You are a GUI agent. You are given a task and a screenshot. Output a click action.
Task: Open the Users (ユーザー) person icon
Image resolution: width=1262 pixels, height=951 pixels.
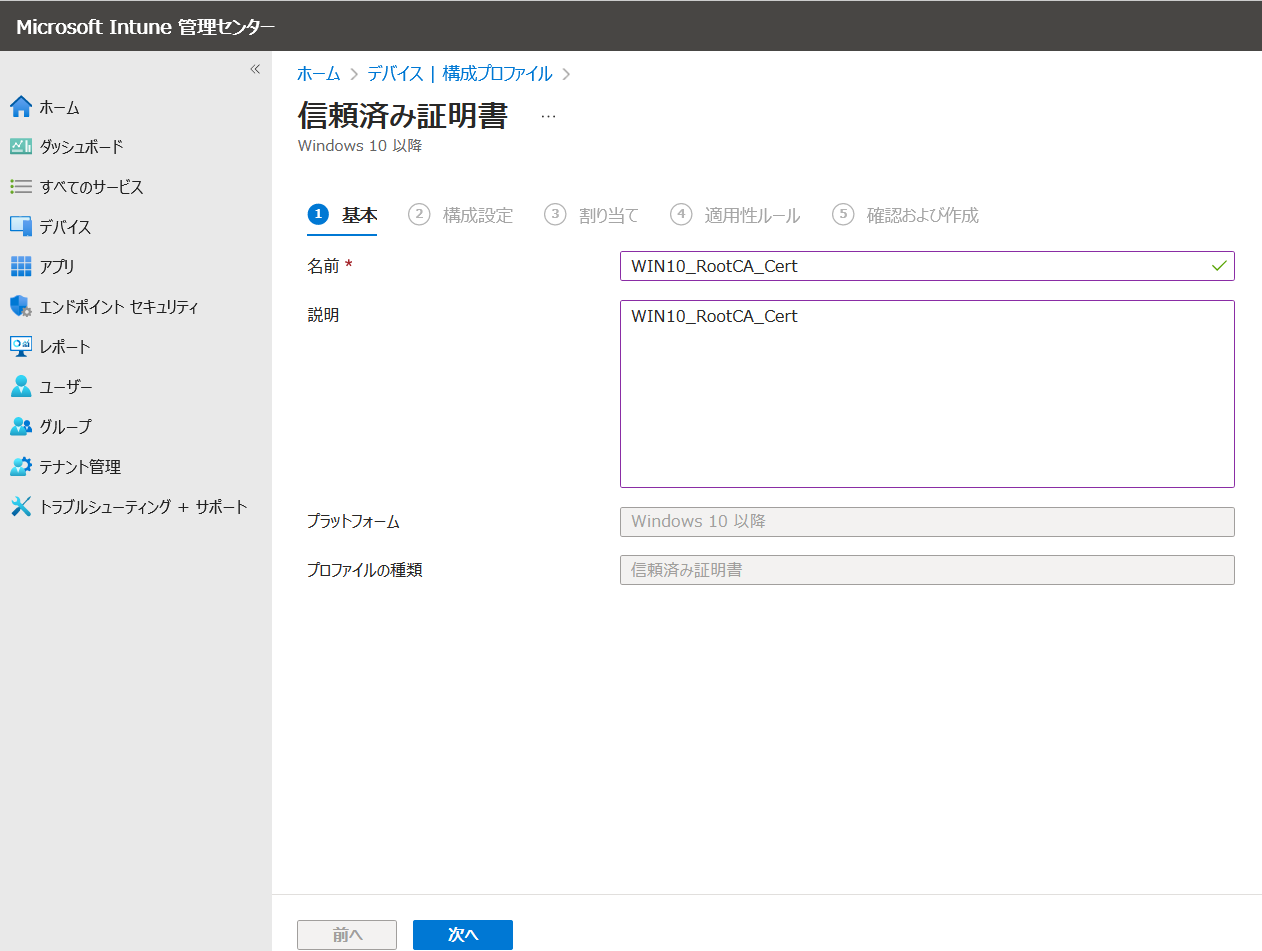pos(21,387)
